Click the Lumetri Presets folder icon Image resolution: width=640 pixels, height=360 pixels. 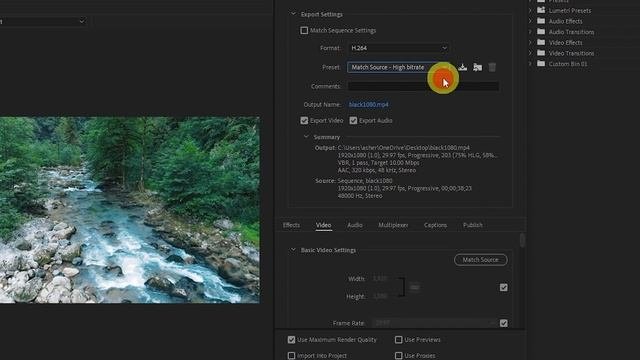point(541,10)
